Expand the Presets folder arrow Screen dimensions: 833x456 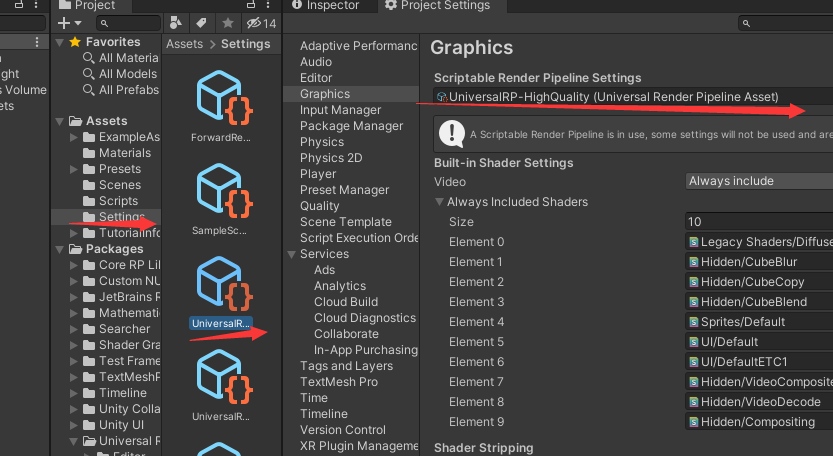(x=74, y=169)
